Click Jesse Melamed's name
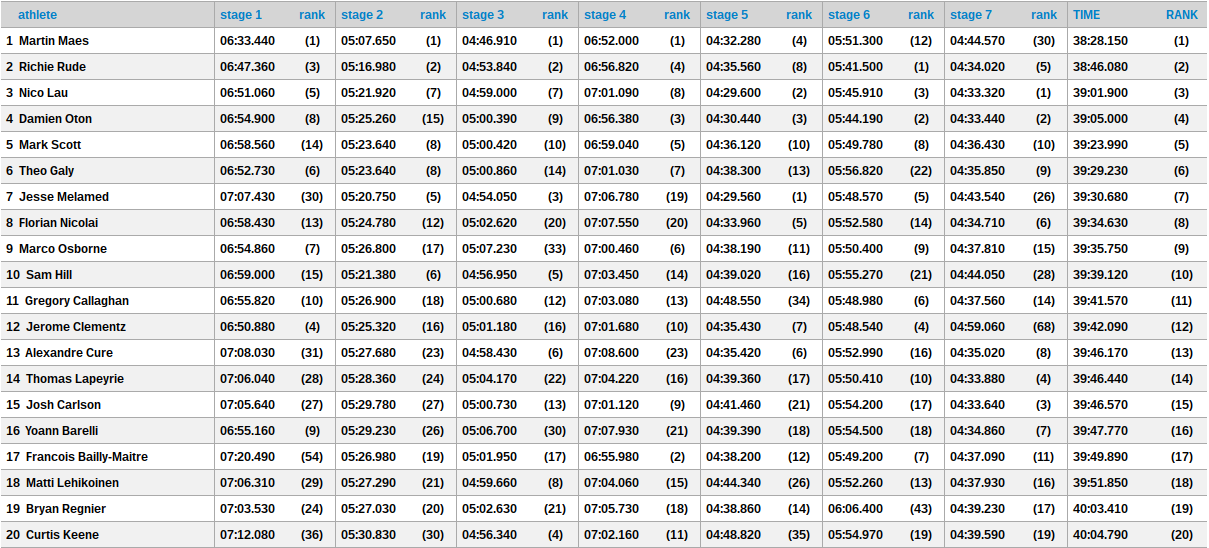1209x548 pixels. pyautogui.click(x=64, y=197)
